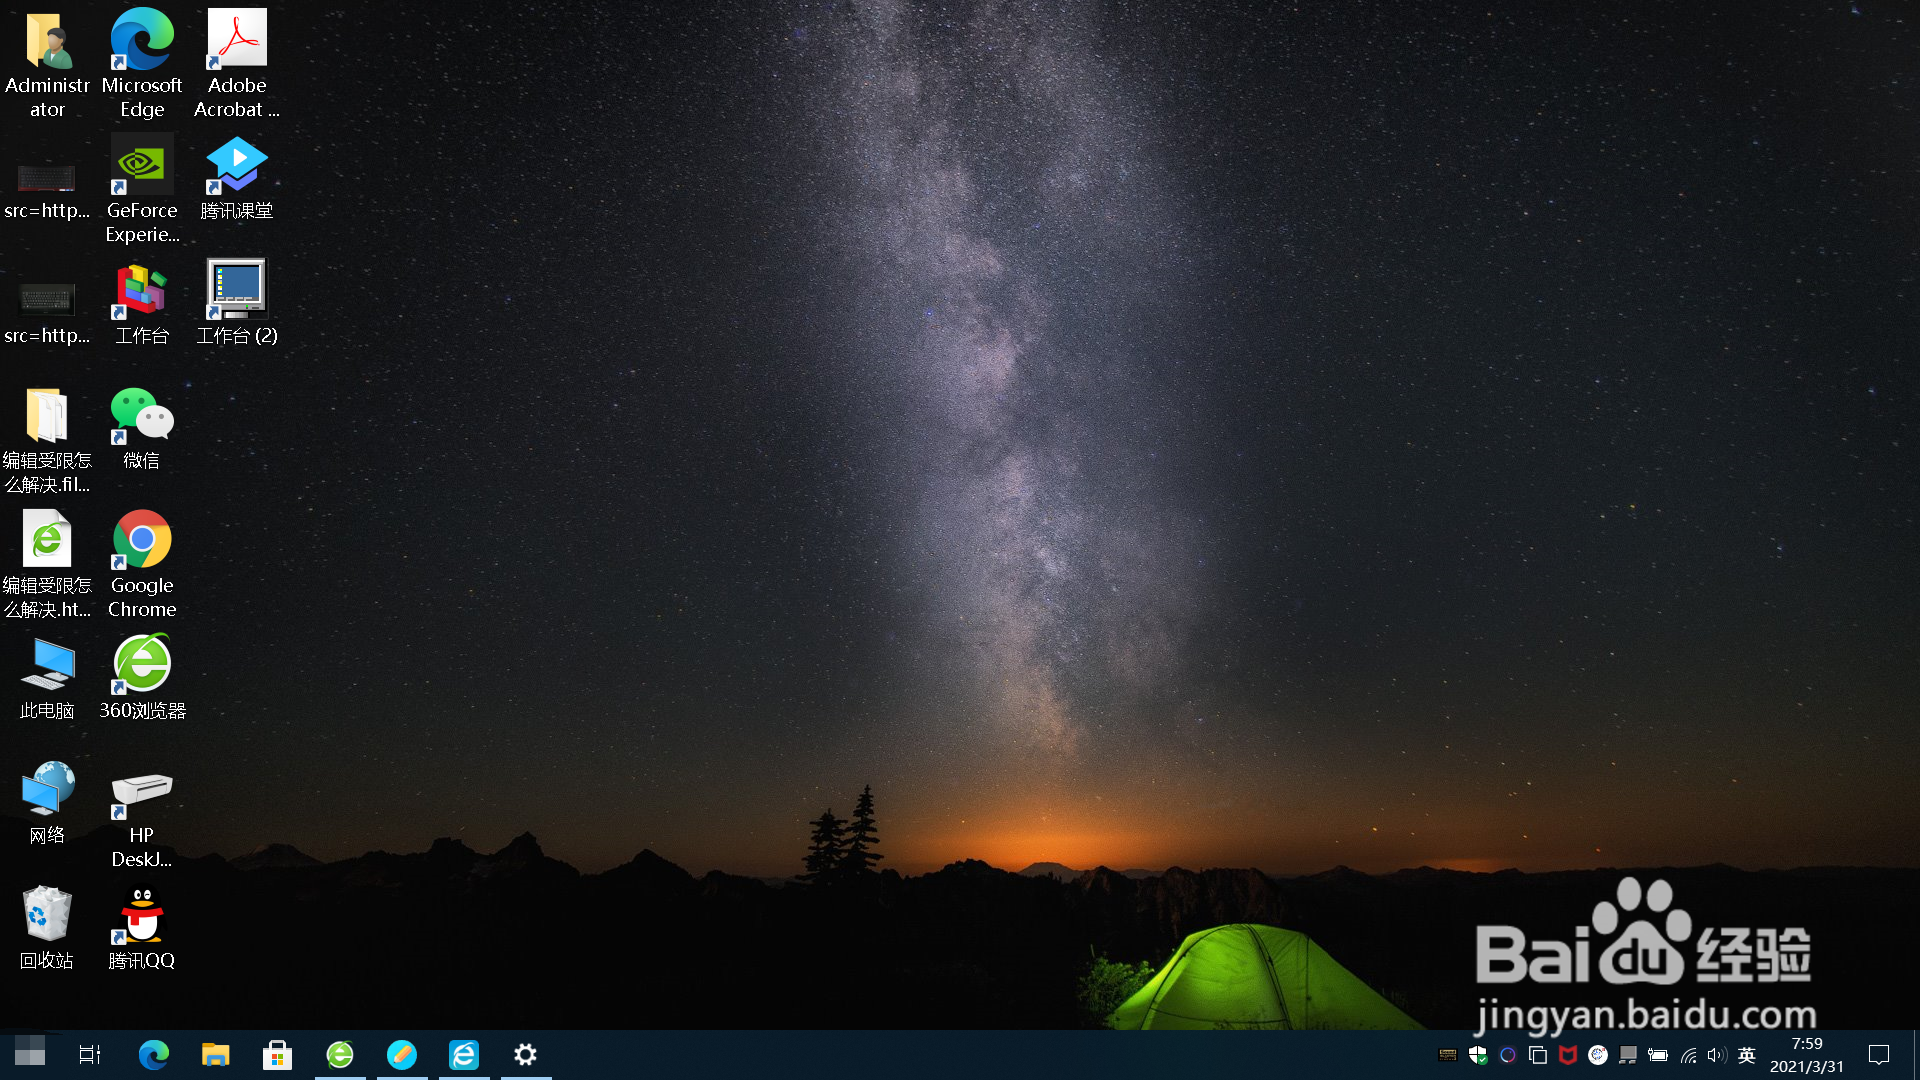Toggle input language 英 indicator
The height and width of the screenshot is (1080, 1920).
(1747, 1055)
